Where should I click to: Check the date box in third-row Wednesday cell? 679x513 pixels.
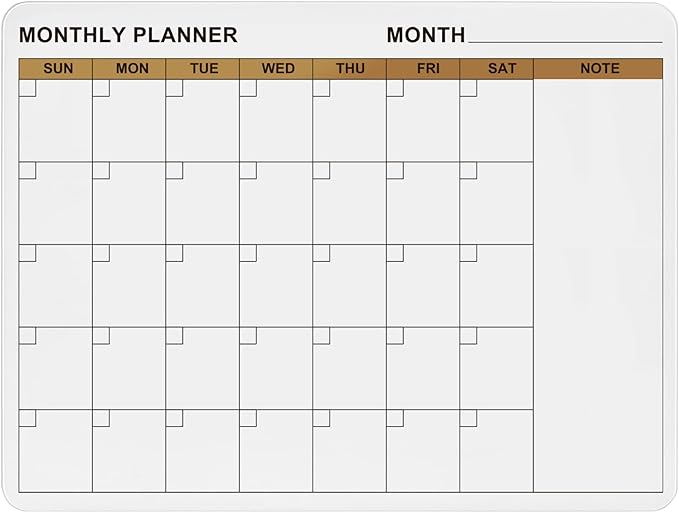point(248,253)
